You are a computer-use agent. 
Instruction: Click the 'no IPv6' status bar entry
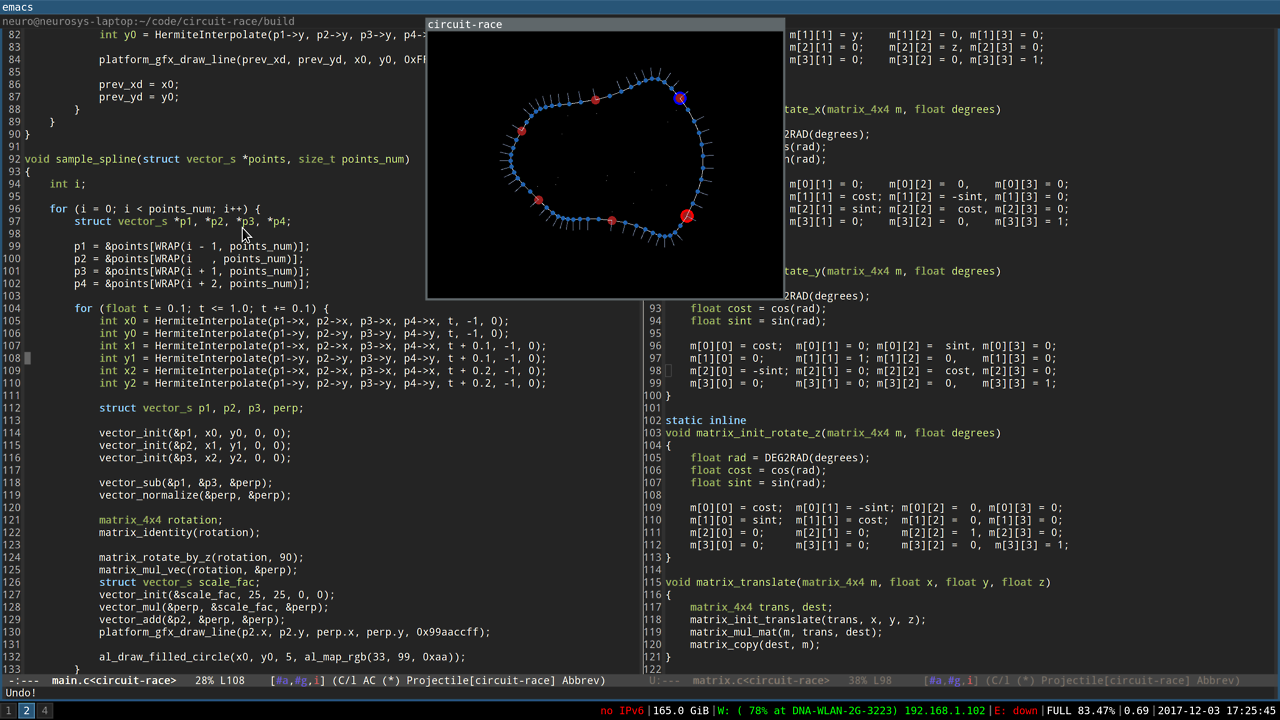point(622,711)
